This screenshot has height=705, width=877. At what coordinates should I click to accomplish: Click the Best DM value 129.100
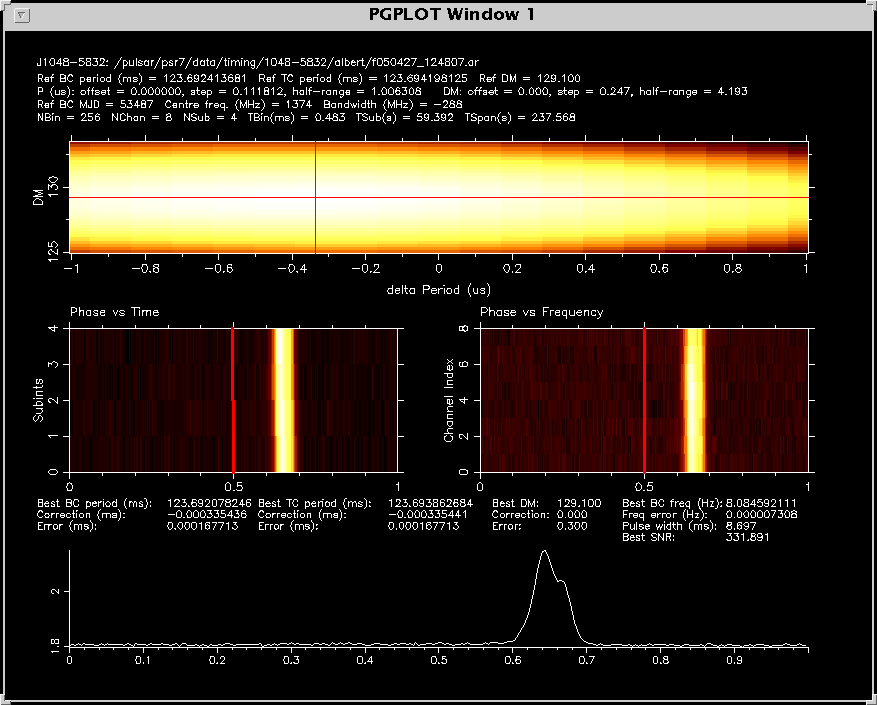[581, 503]
